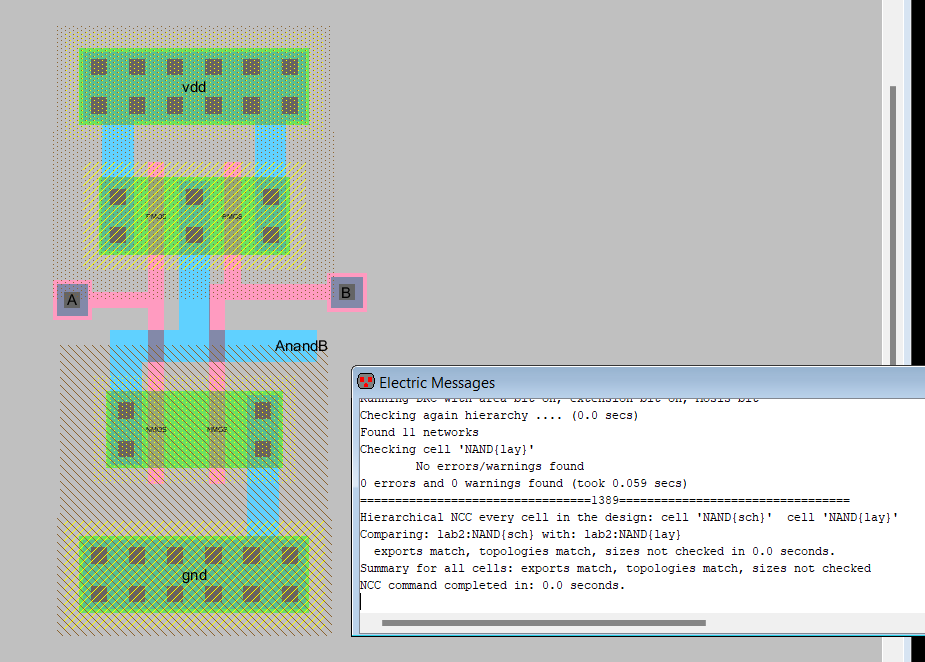Click the 'Summary for all cells' line
Screen dimensions: 925x662
coord(615,568)
